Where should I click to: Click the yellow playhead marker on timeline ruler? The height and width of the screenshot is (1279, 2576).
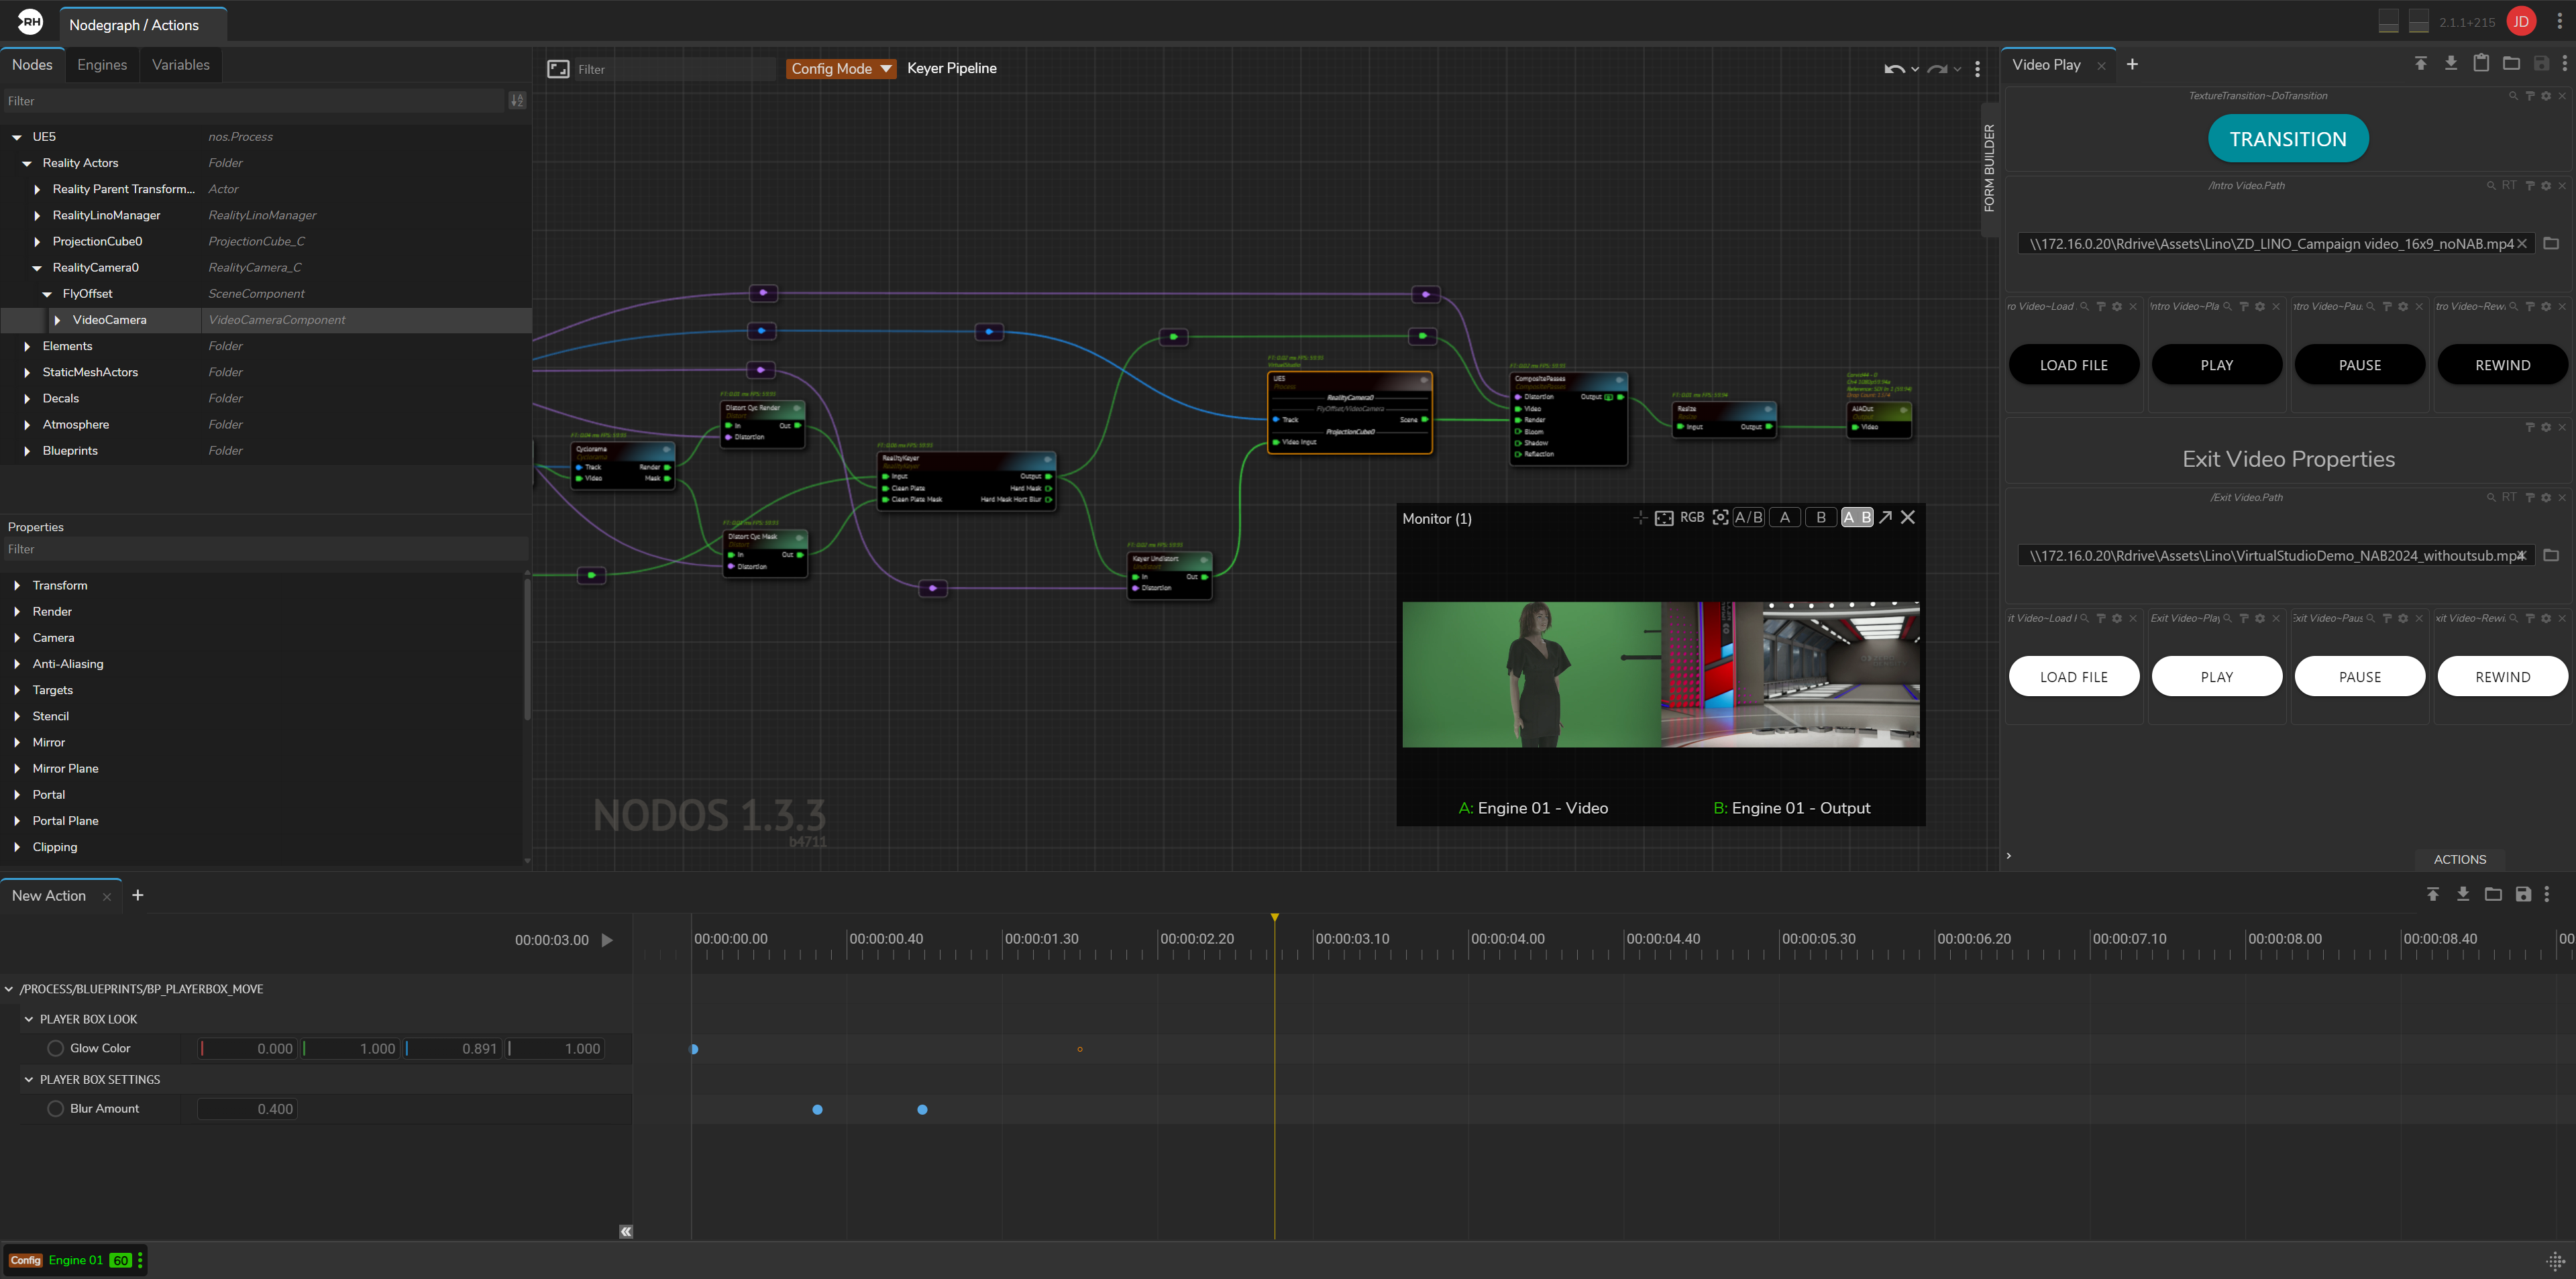point(1274,918)
